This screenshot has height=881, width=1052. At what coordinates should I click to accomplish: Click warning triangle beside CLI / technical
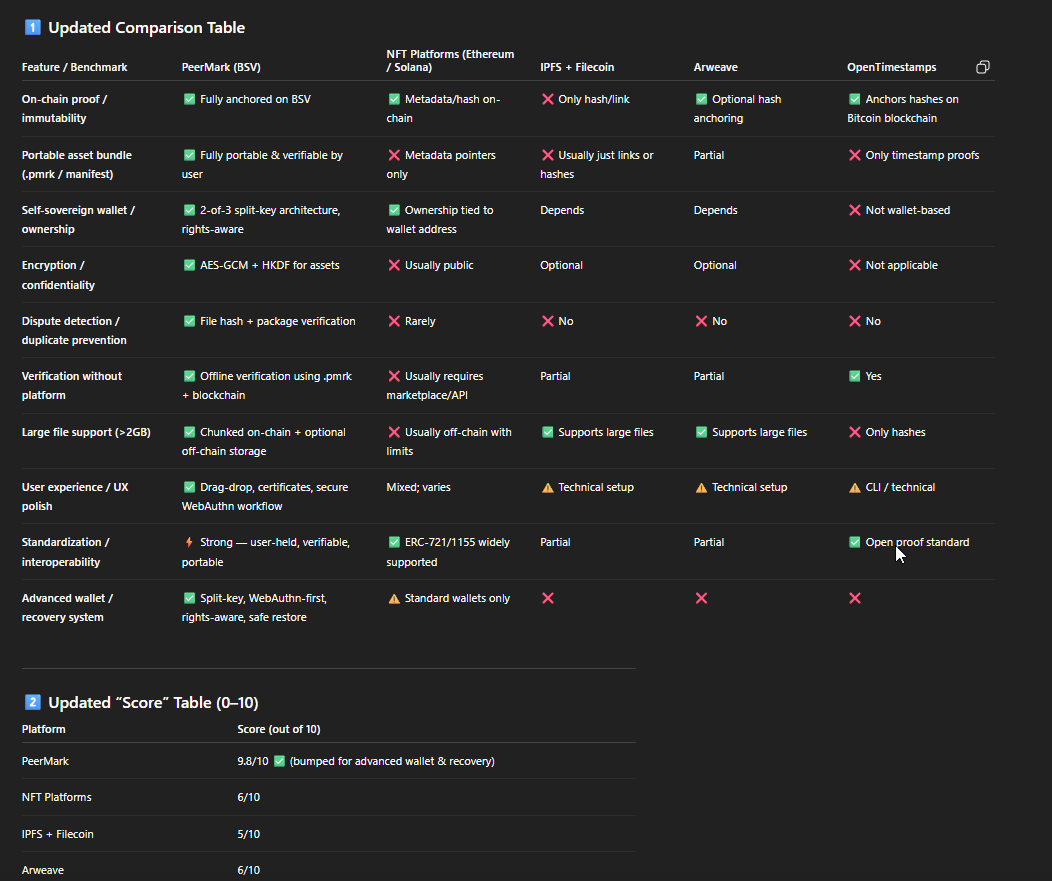(855, 488)
